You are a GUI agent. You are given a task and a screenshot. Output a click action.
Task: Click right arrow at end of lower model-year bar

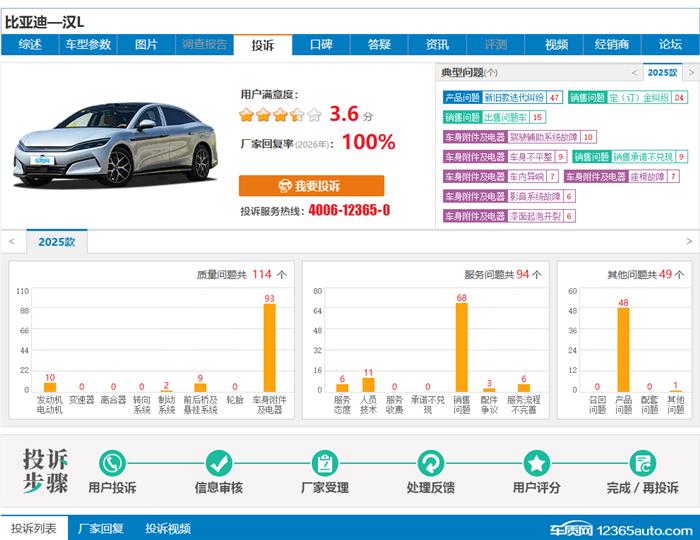coord(689,242)
